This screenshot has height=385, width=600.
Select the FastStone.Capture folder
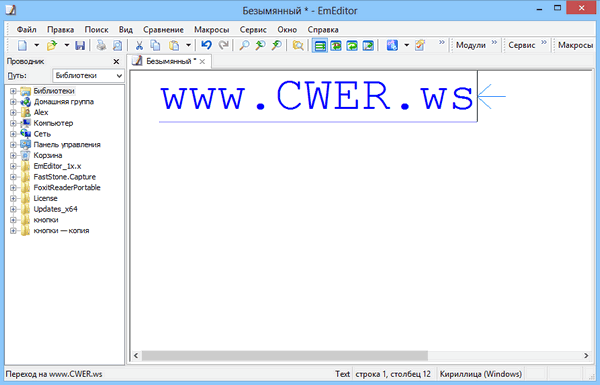pos(65,177)
